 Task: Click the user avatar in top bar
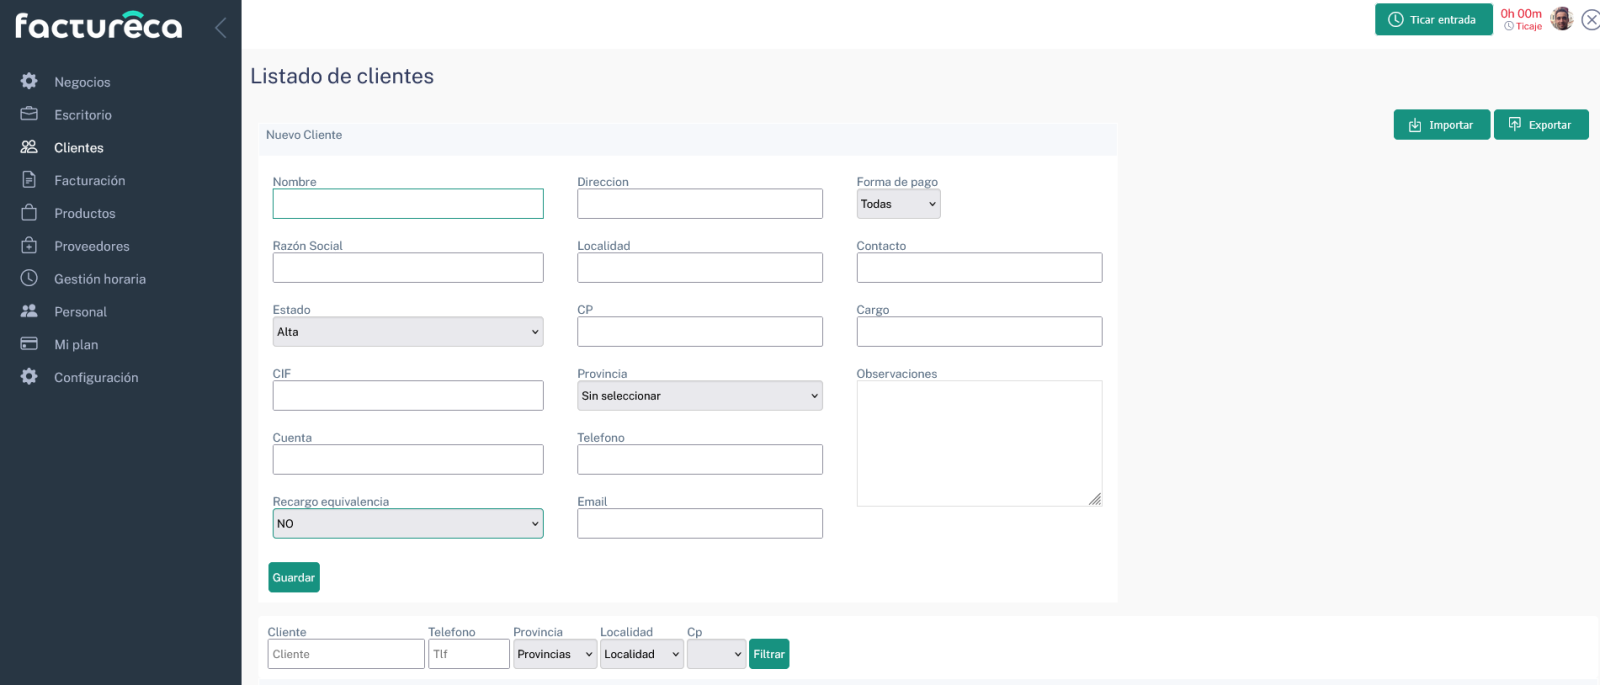[x=1561, y=19]
